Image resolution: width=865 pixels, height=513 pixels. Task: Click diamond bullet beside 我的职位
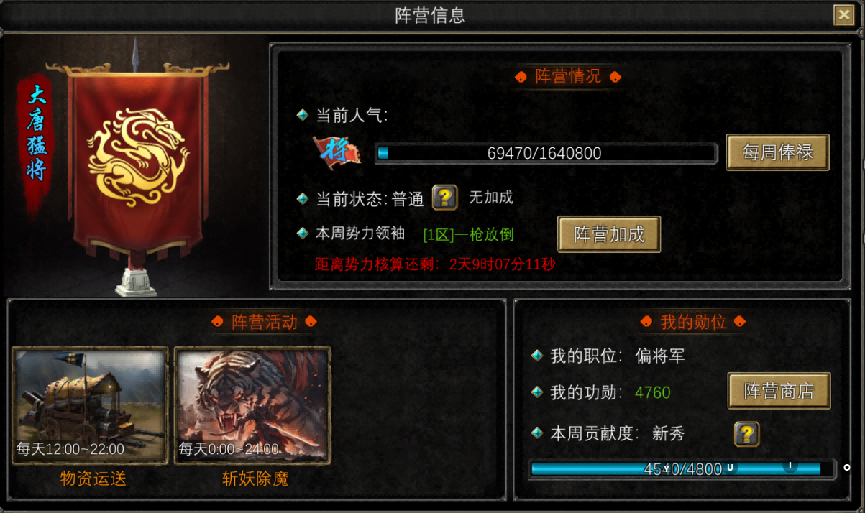(537, 356)
